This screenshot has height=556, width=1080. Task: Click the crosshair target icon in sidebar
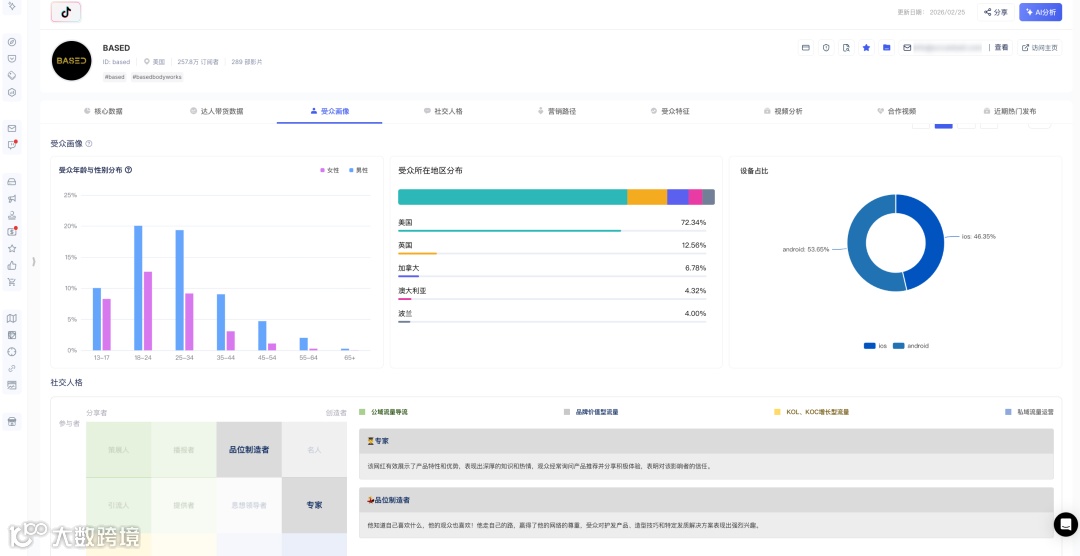[x=12, y=351]
